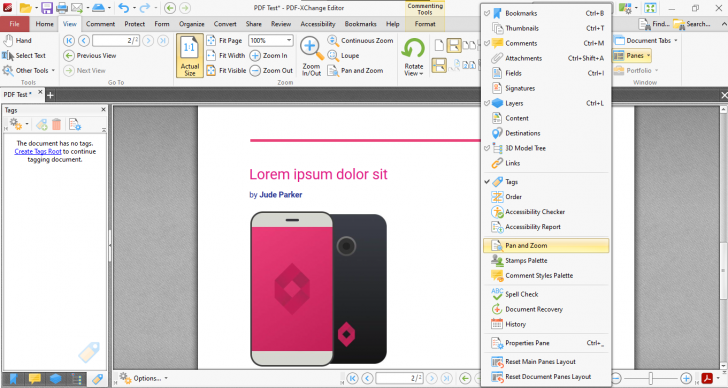Screen dimensions: 728x388
Task: Open the Loupe tool
Action: (344, 55)
